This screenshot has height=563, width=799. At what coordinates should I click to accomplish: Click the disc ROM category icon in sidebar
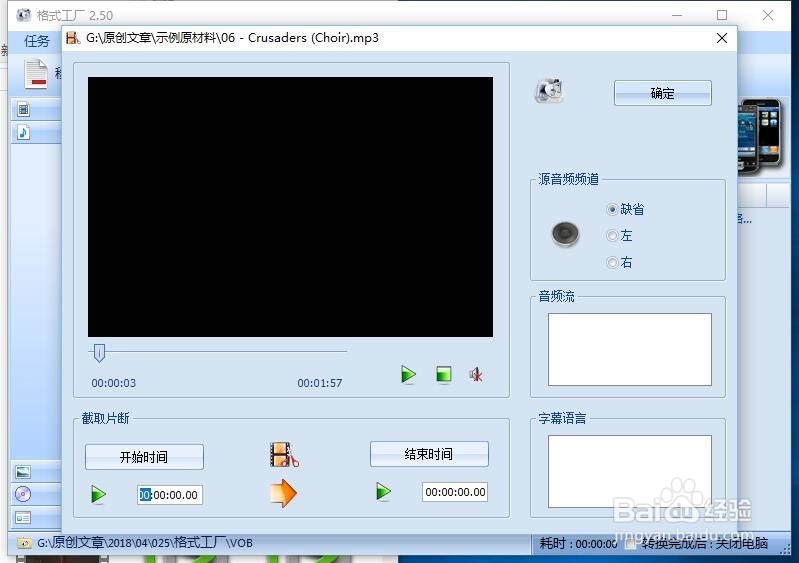point(23,494)
